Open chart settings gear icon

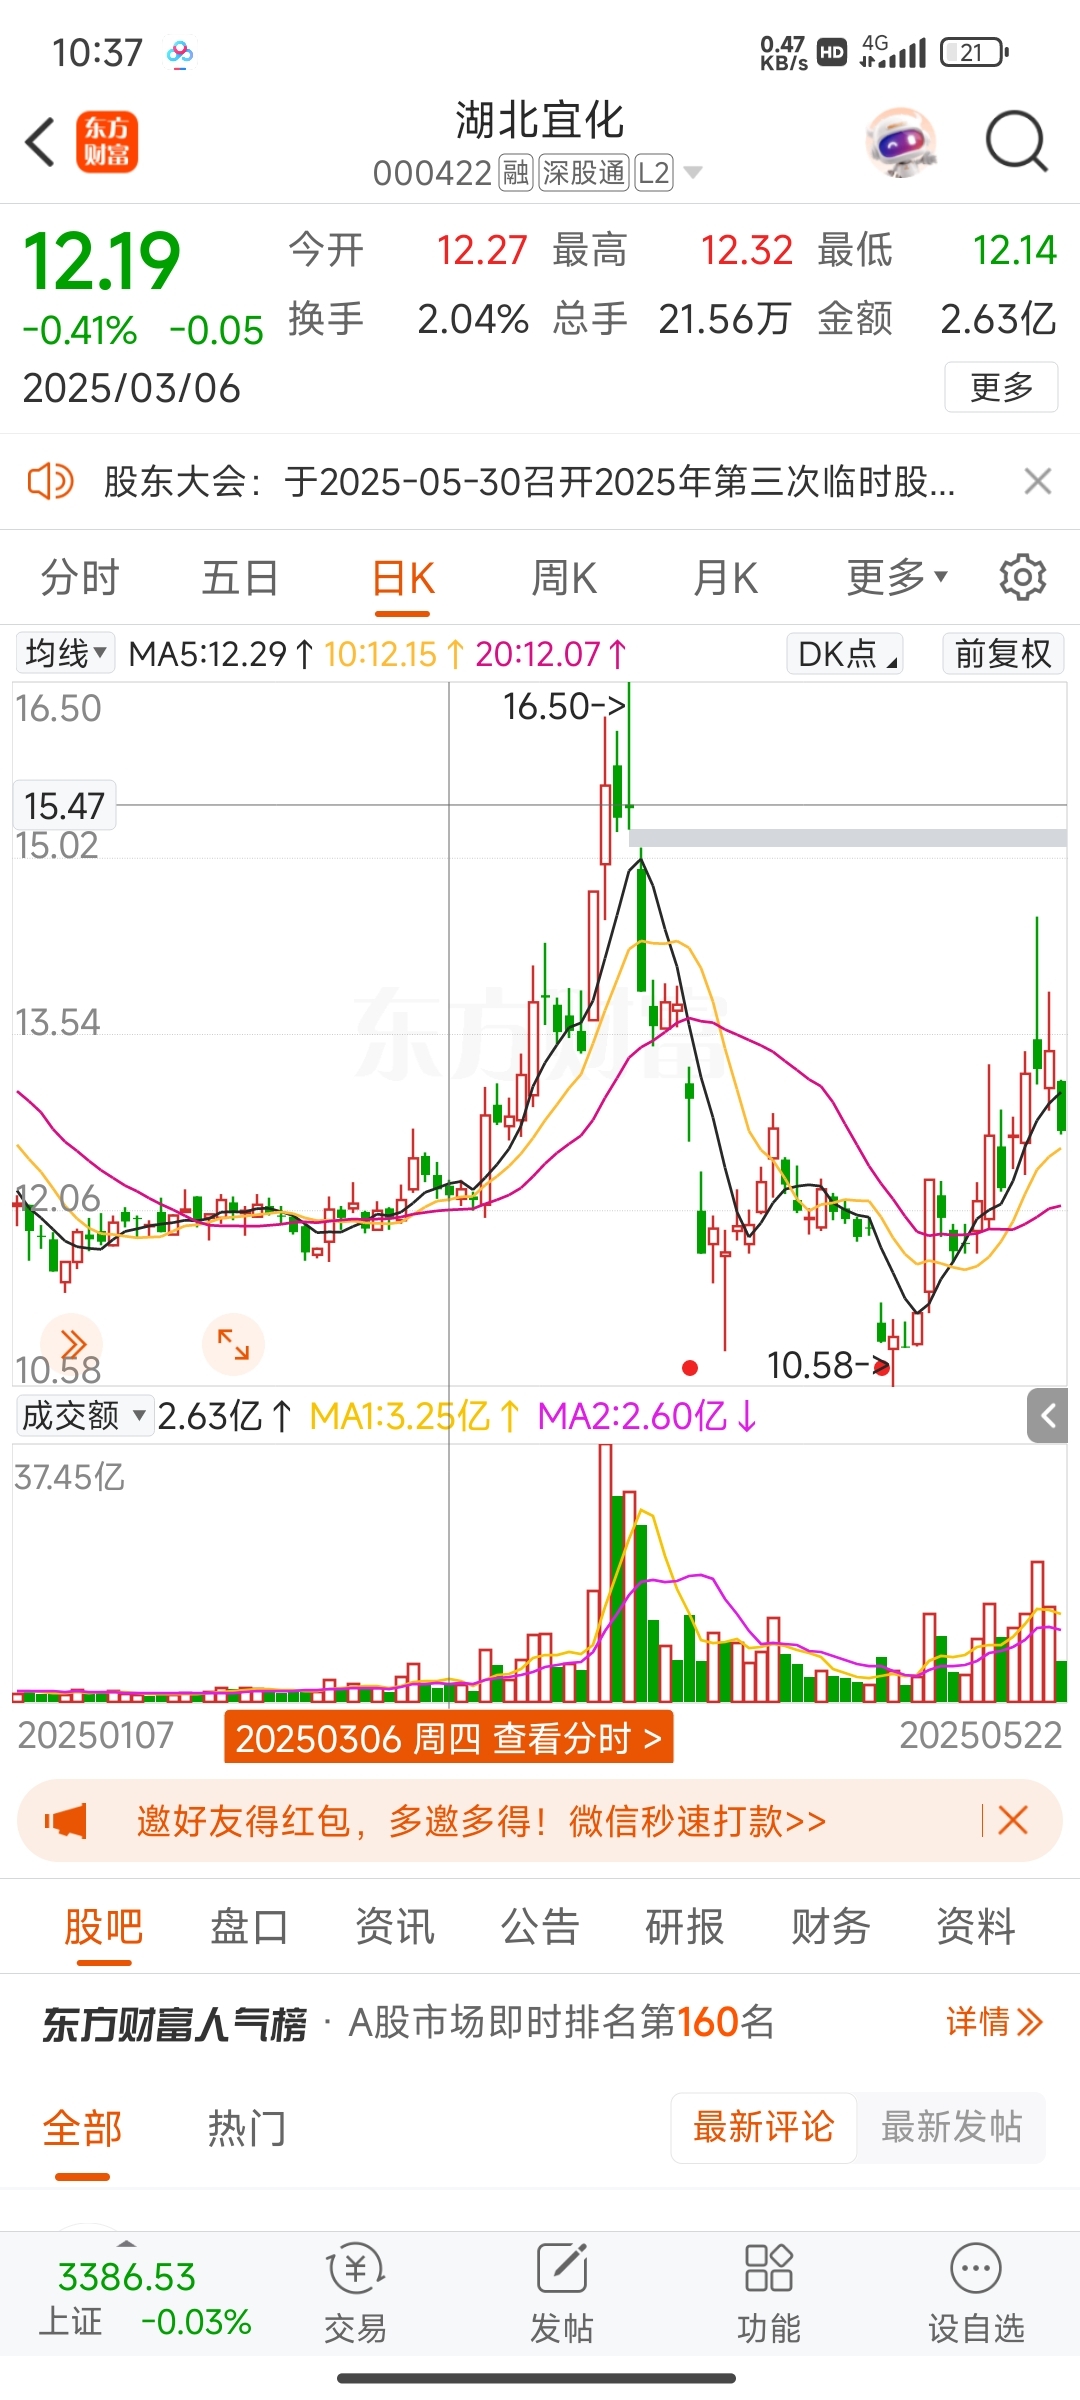[x=1022, y=577]
